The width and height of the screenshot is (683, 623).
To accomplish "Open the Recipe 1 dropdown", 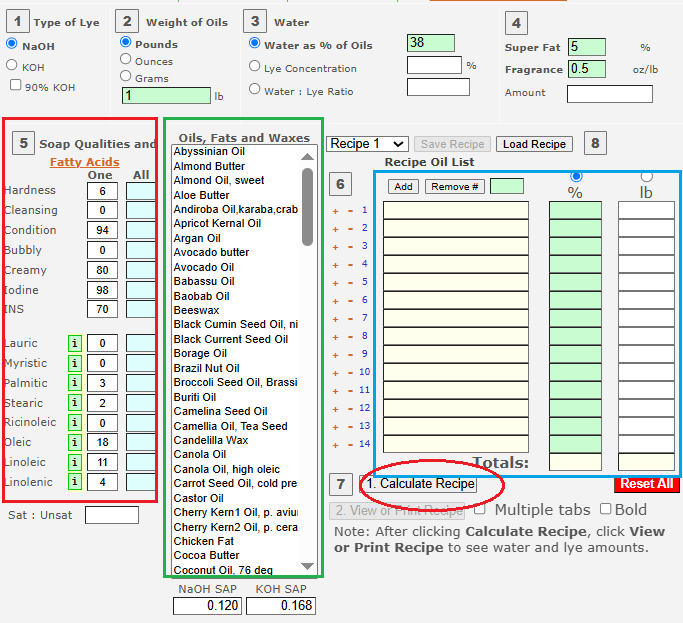I will click(x=367, y=144).
